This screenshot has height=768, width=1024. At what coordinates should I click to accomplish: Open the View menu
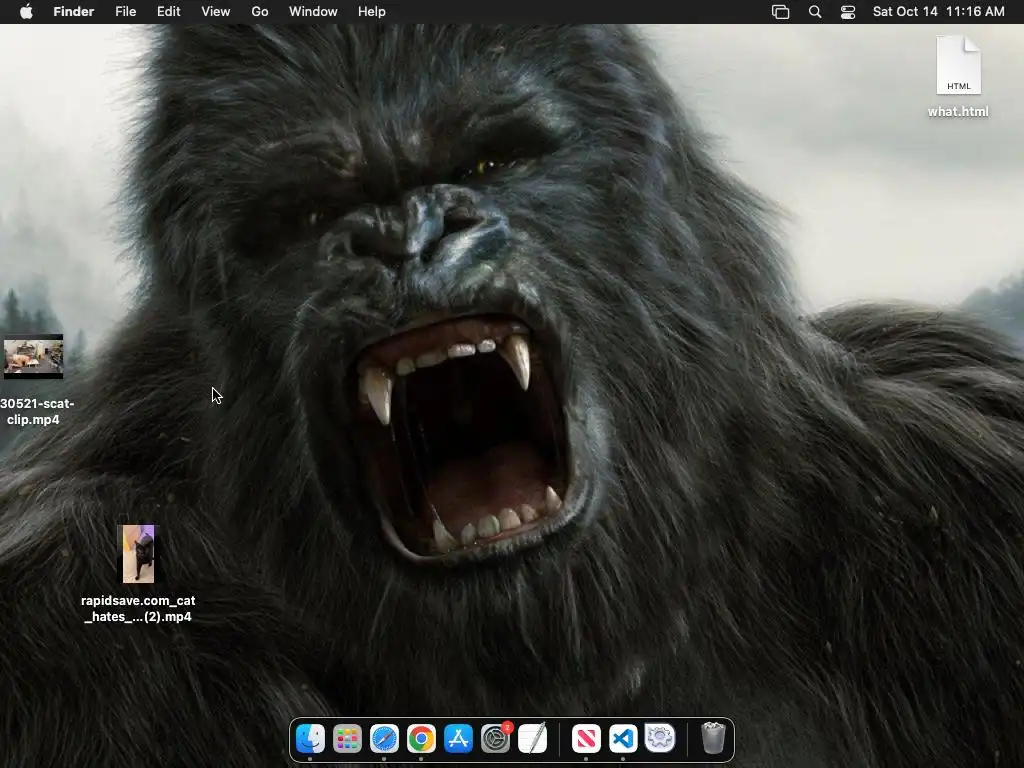[216, 12]
